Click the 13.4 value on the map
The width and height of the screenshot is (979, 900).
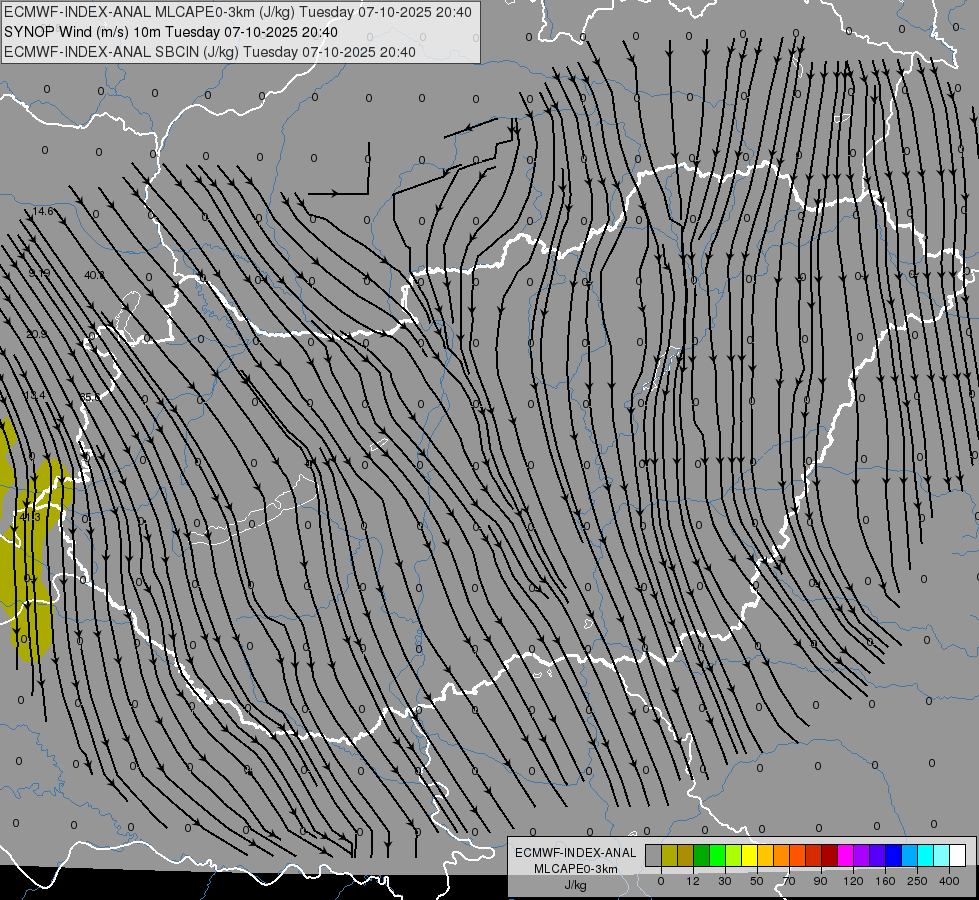(35, 395)
